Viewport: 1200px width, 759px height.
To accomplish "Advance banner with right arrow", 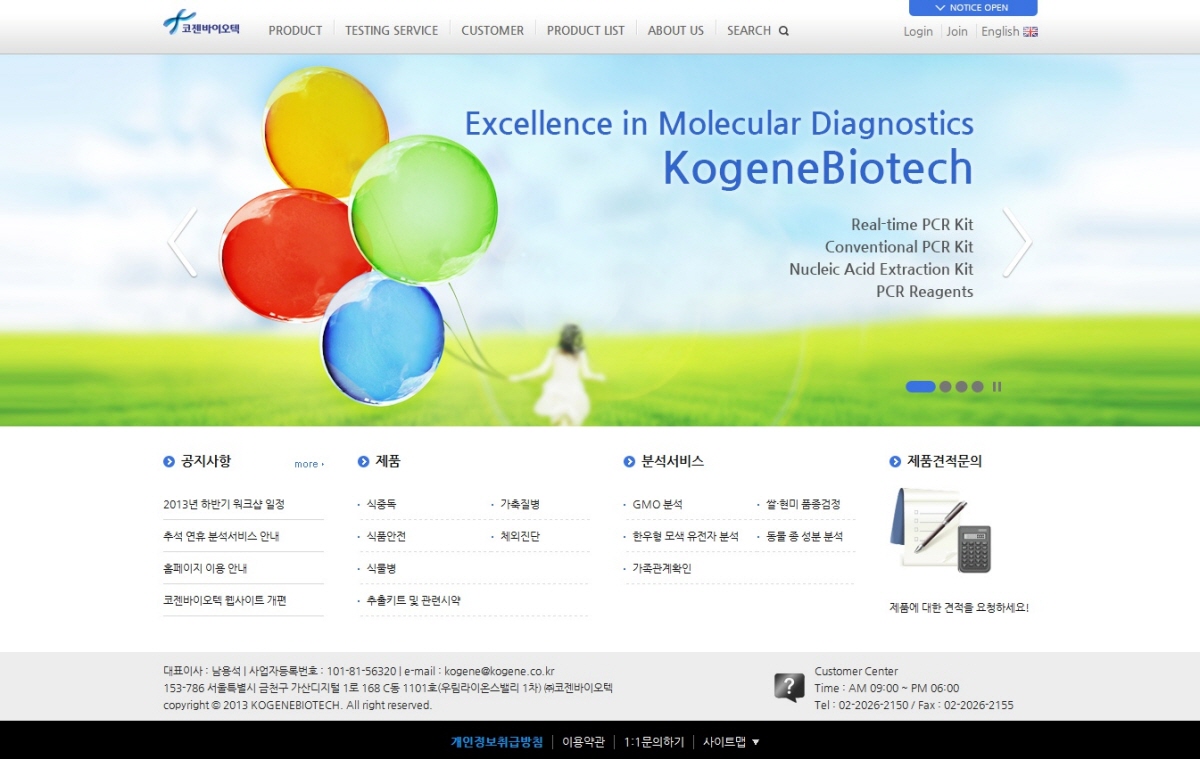I will [1016, 243].
